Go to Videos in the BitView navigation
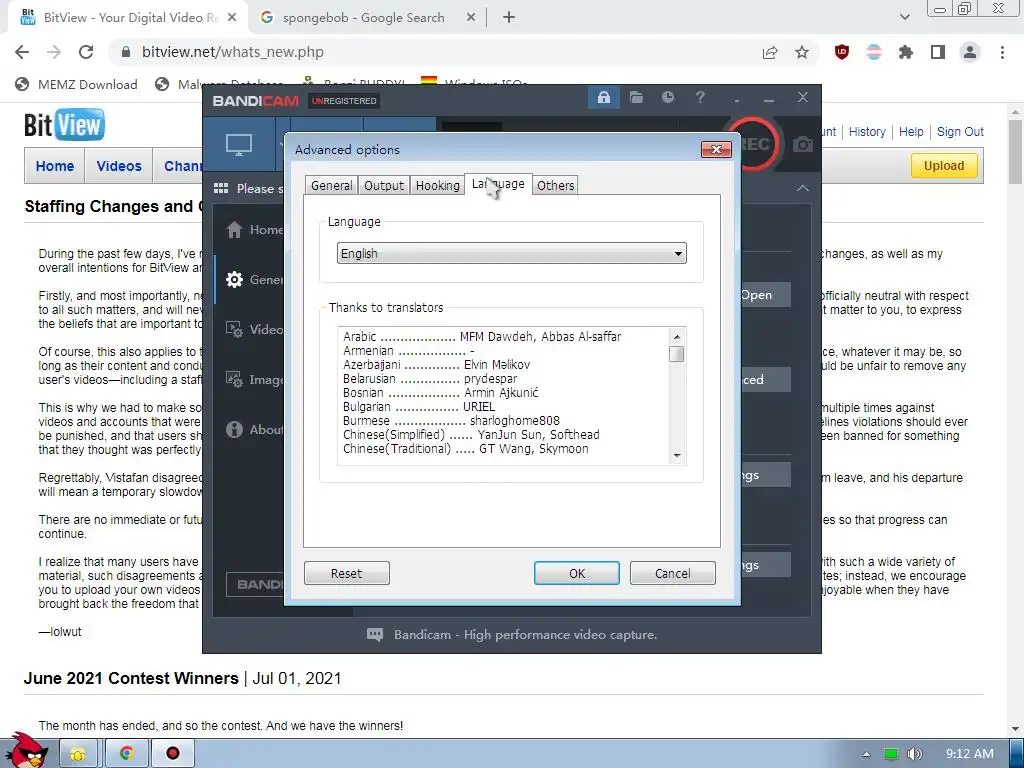 [x=119, y=166]
